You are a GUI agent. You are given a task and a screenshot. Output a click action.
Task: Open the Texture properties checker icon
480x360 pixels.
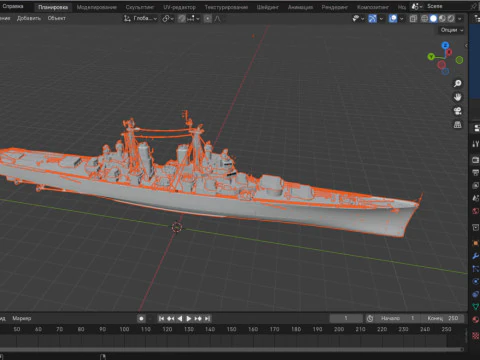pos(476,335)
